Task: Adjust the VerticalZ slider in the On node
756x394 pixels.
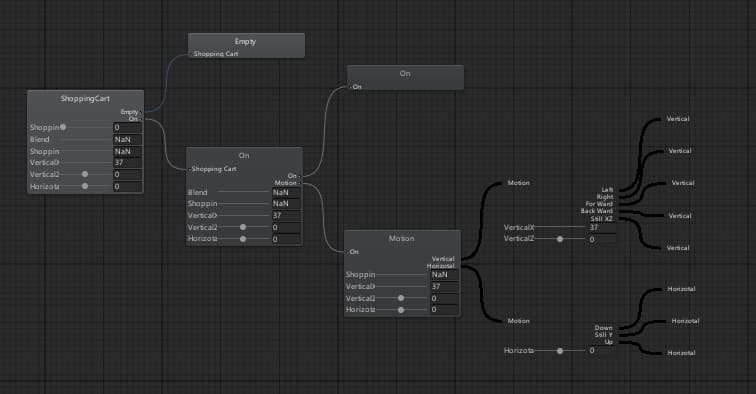Action: pyautogui.click(x=243, y=227)
